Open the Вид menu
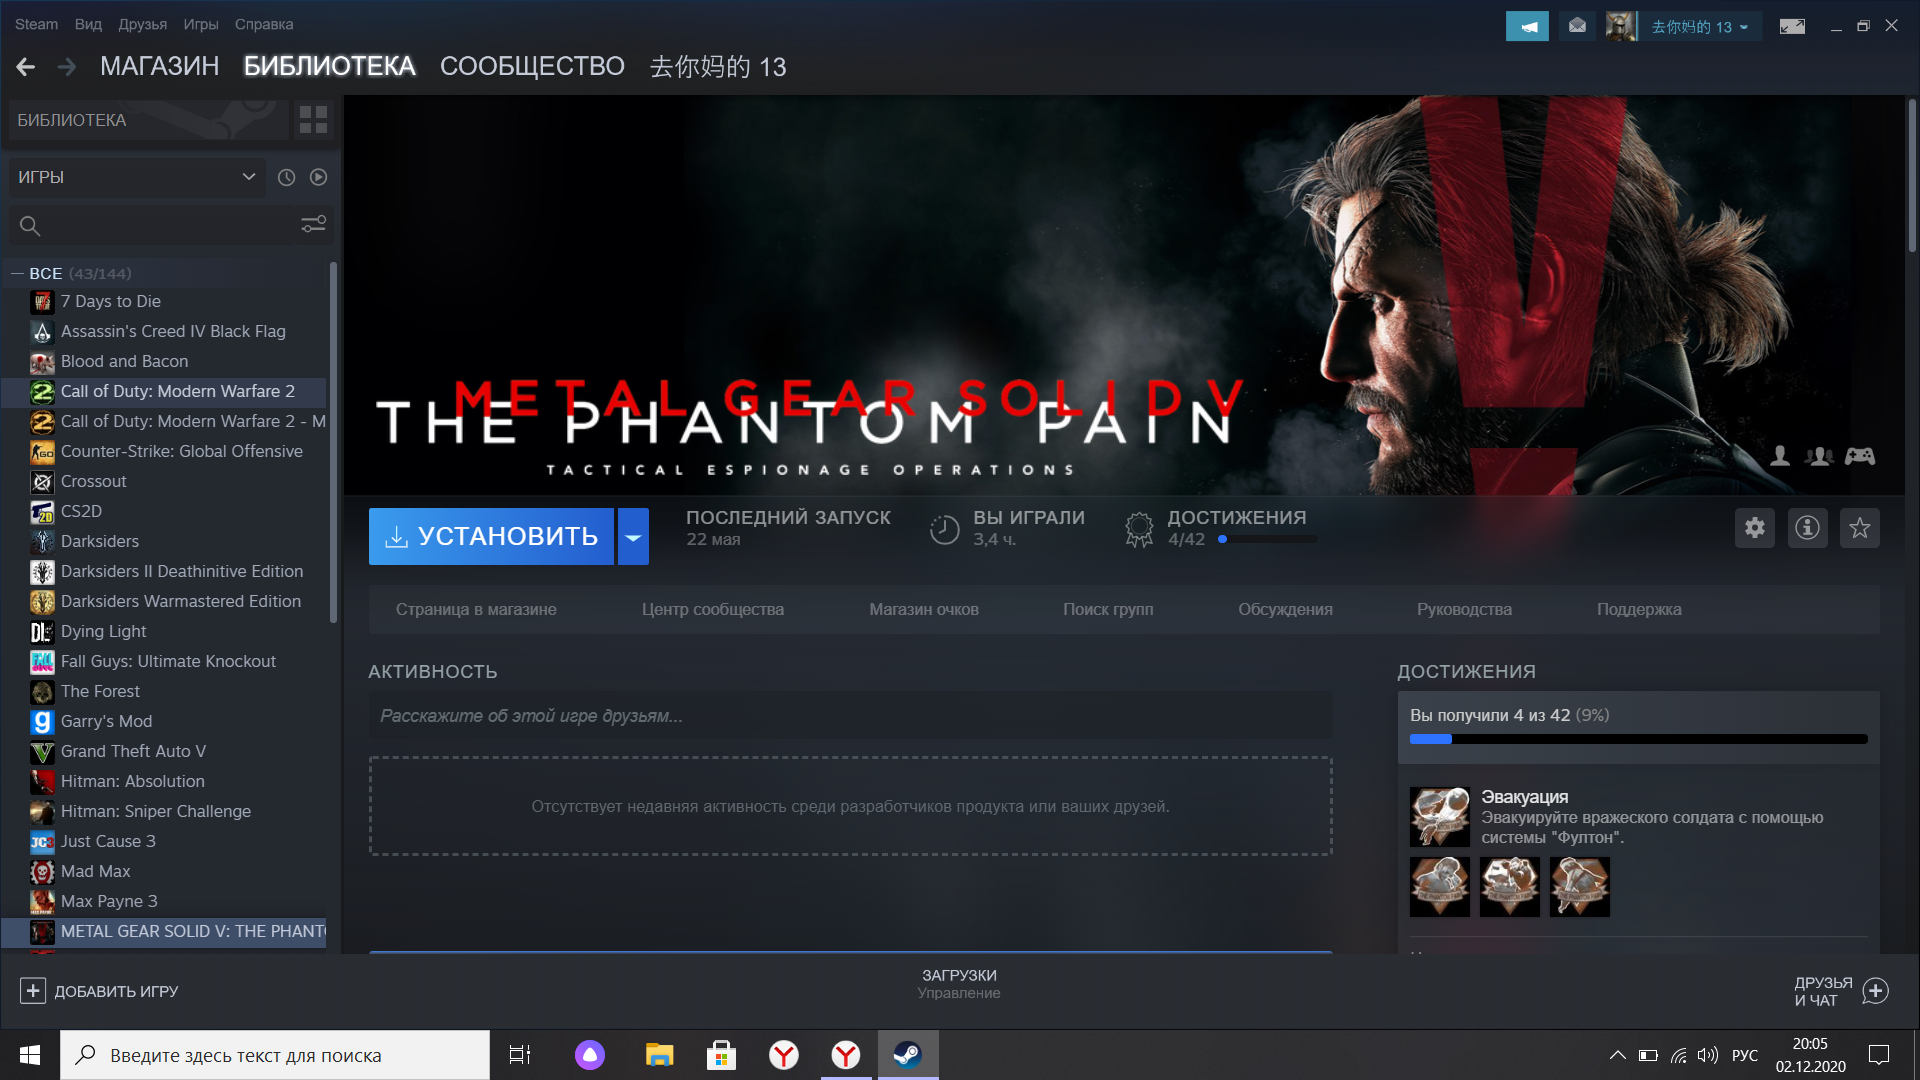Screen dimensions: 1920x1080 (x=88, y=24)
